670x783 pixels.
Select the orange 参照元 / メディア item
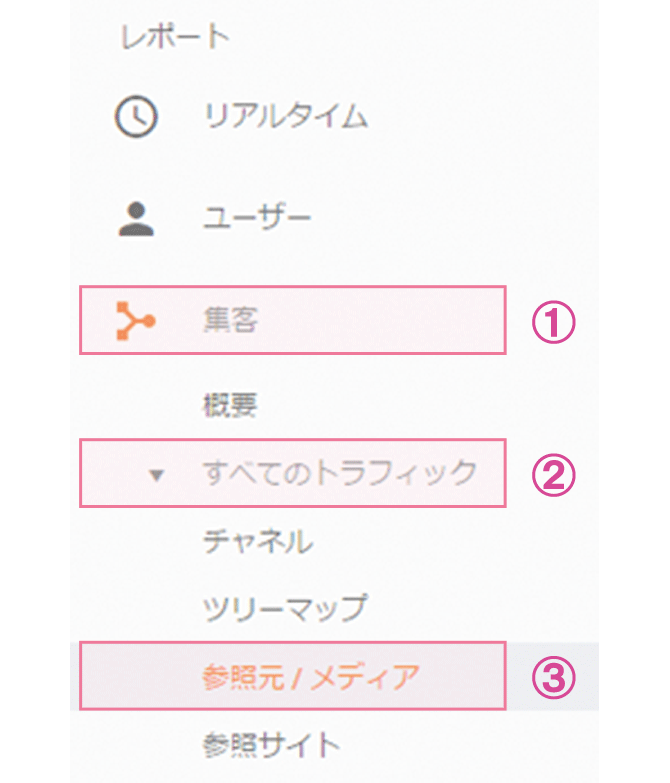click(310, 677)
